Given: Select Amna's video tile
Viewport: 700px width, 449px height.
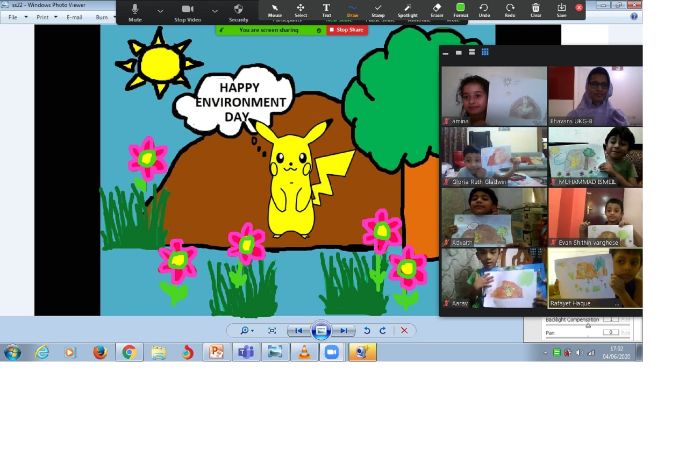Looking at the screenshot, I should click(494, 96).
